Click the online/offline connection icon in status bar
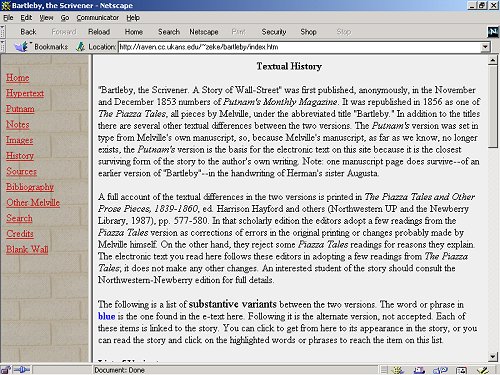The height and width of the screenshot is (375, 500). pos(22,370)
